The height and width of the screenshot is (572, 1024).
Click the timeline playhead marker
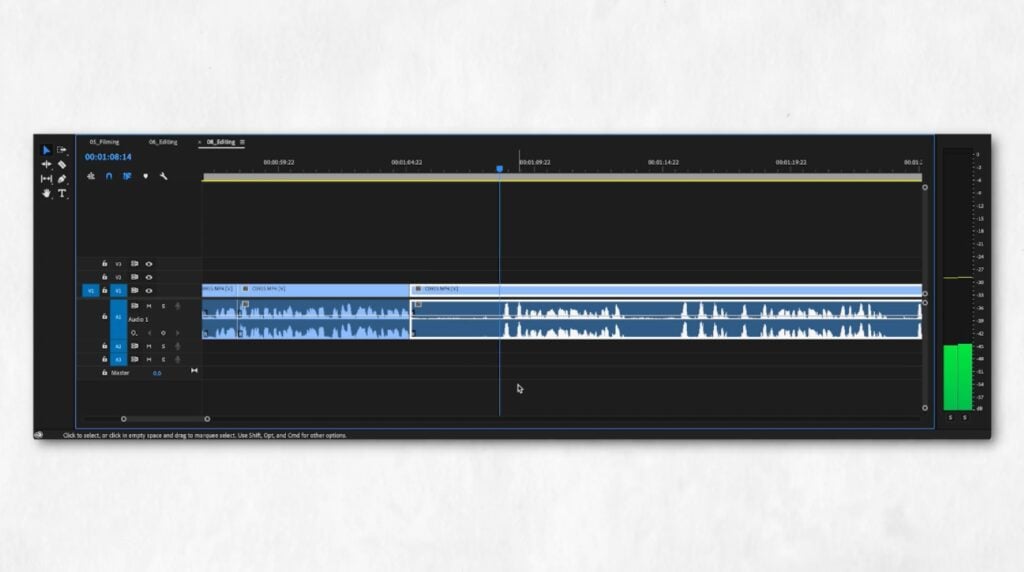coord(500,169)
